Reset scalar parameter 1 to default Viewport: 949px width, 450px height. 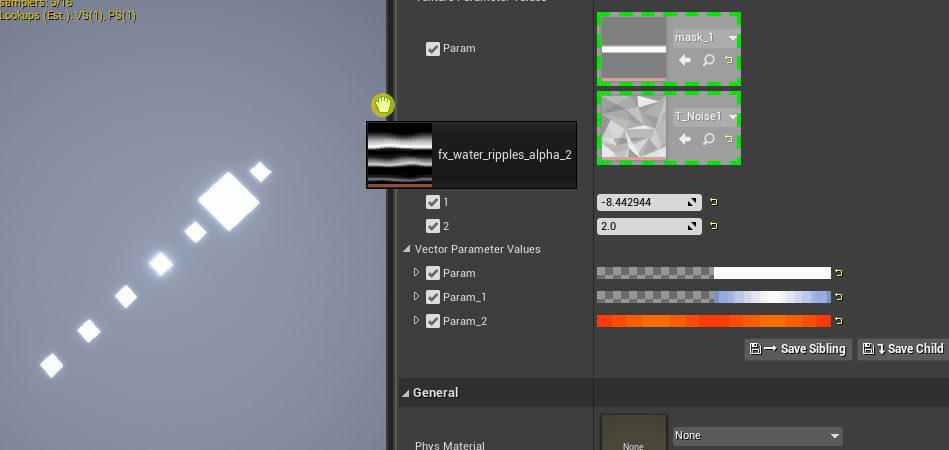point(714,202)
